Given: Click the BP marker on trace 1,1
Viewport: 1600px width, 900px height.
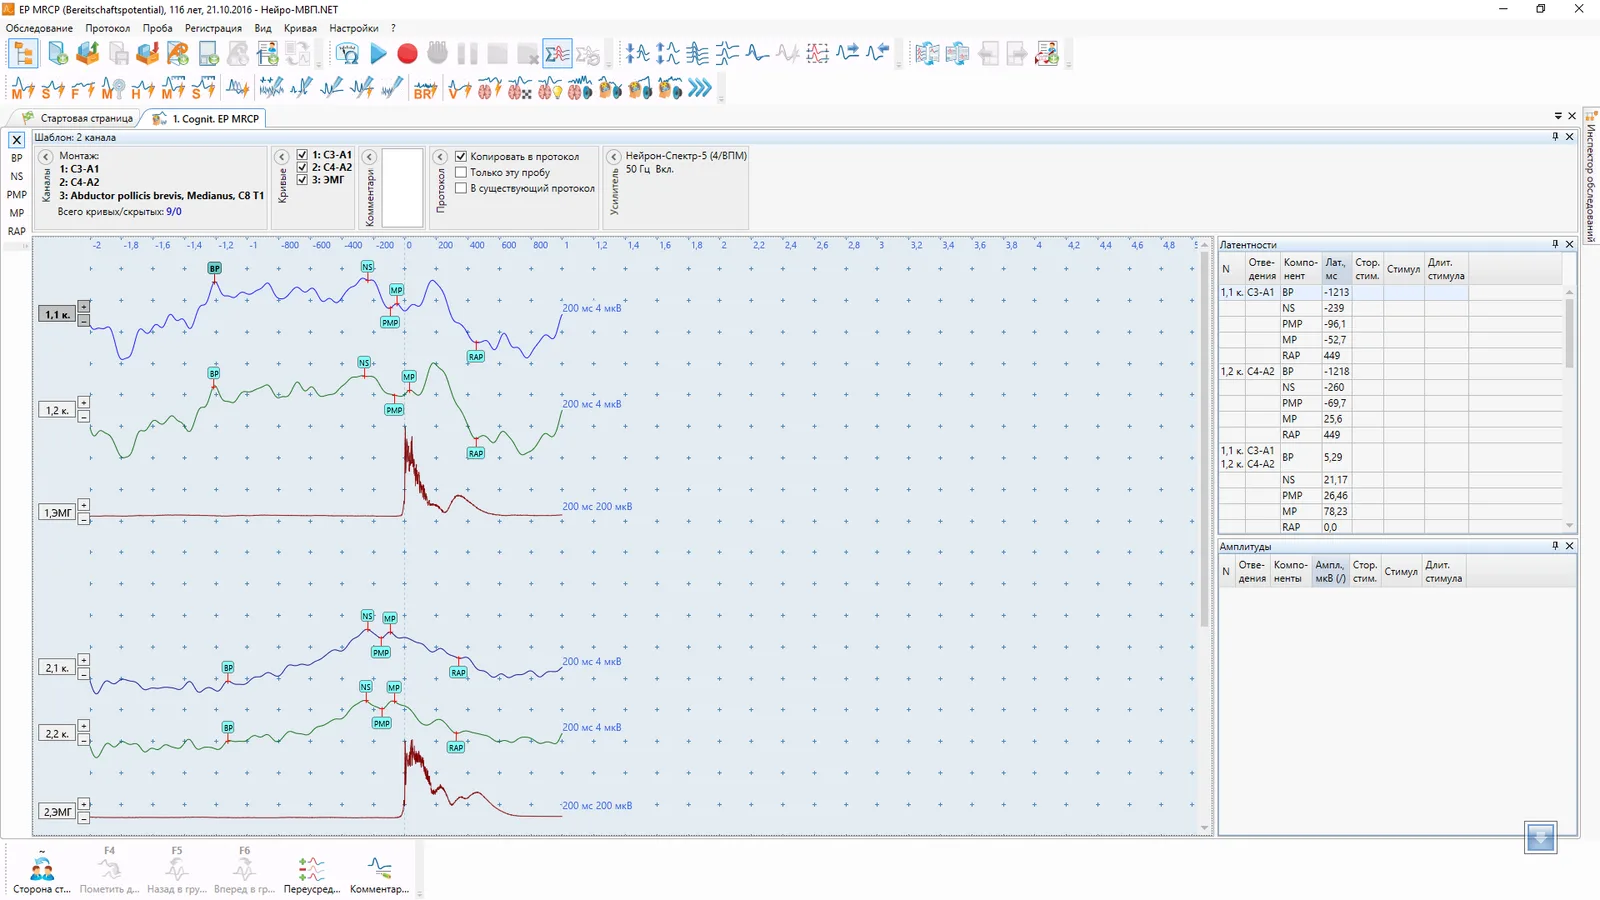Looking at the screenshot, I should pos(214,268).
